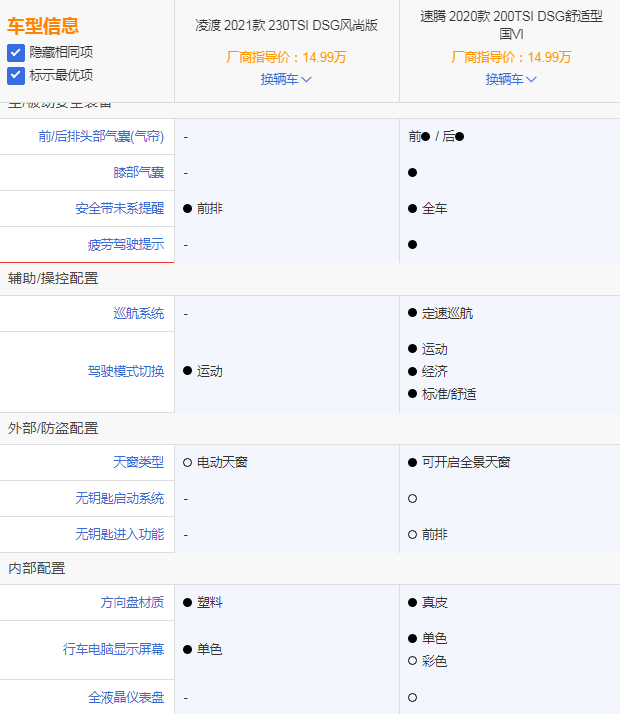This screenshot has width=620, height=714.
Task: Click the 无钥匙进入功能 parameter link
Action: point(119,535)
